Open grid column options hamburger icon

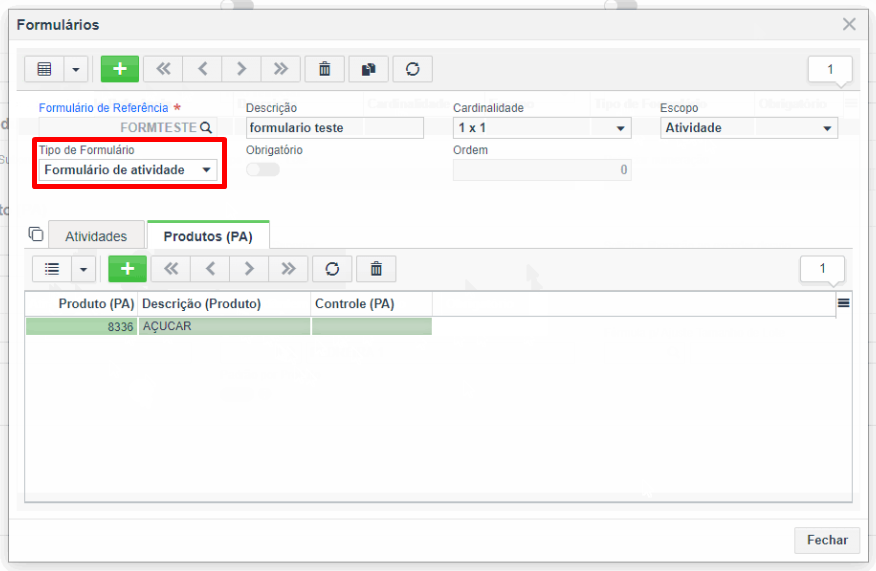(x=844, y=303)
